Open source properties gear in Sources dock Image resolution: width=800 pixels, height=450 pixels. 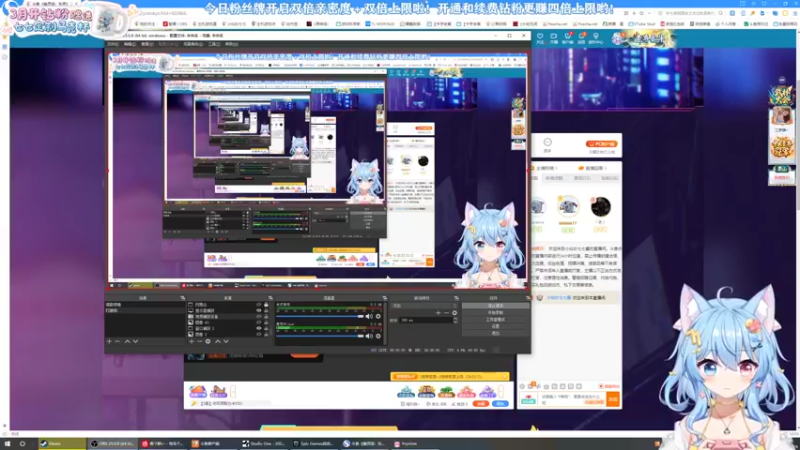[208, 341]
